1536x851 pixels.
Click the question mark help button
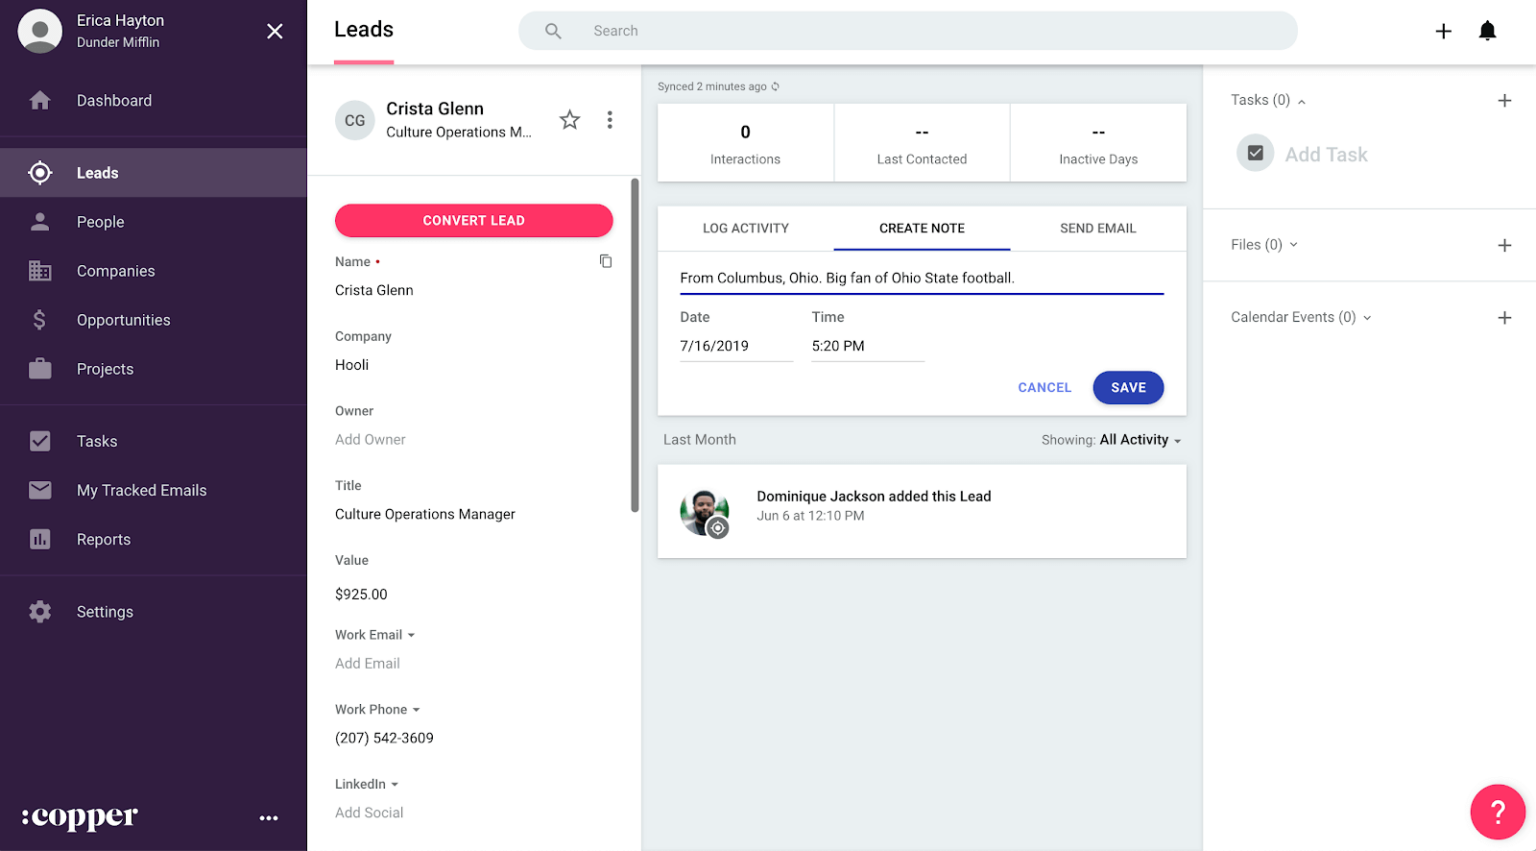pyautogui.click(x=1497, y=812)
